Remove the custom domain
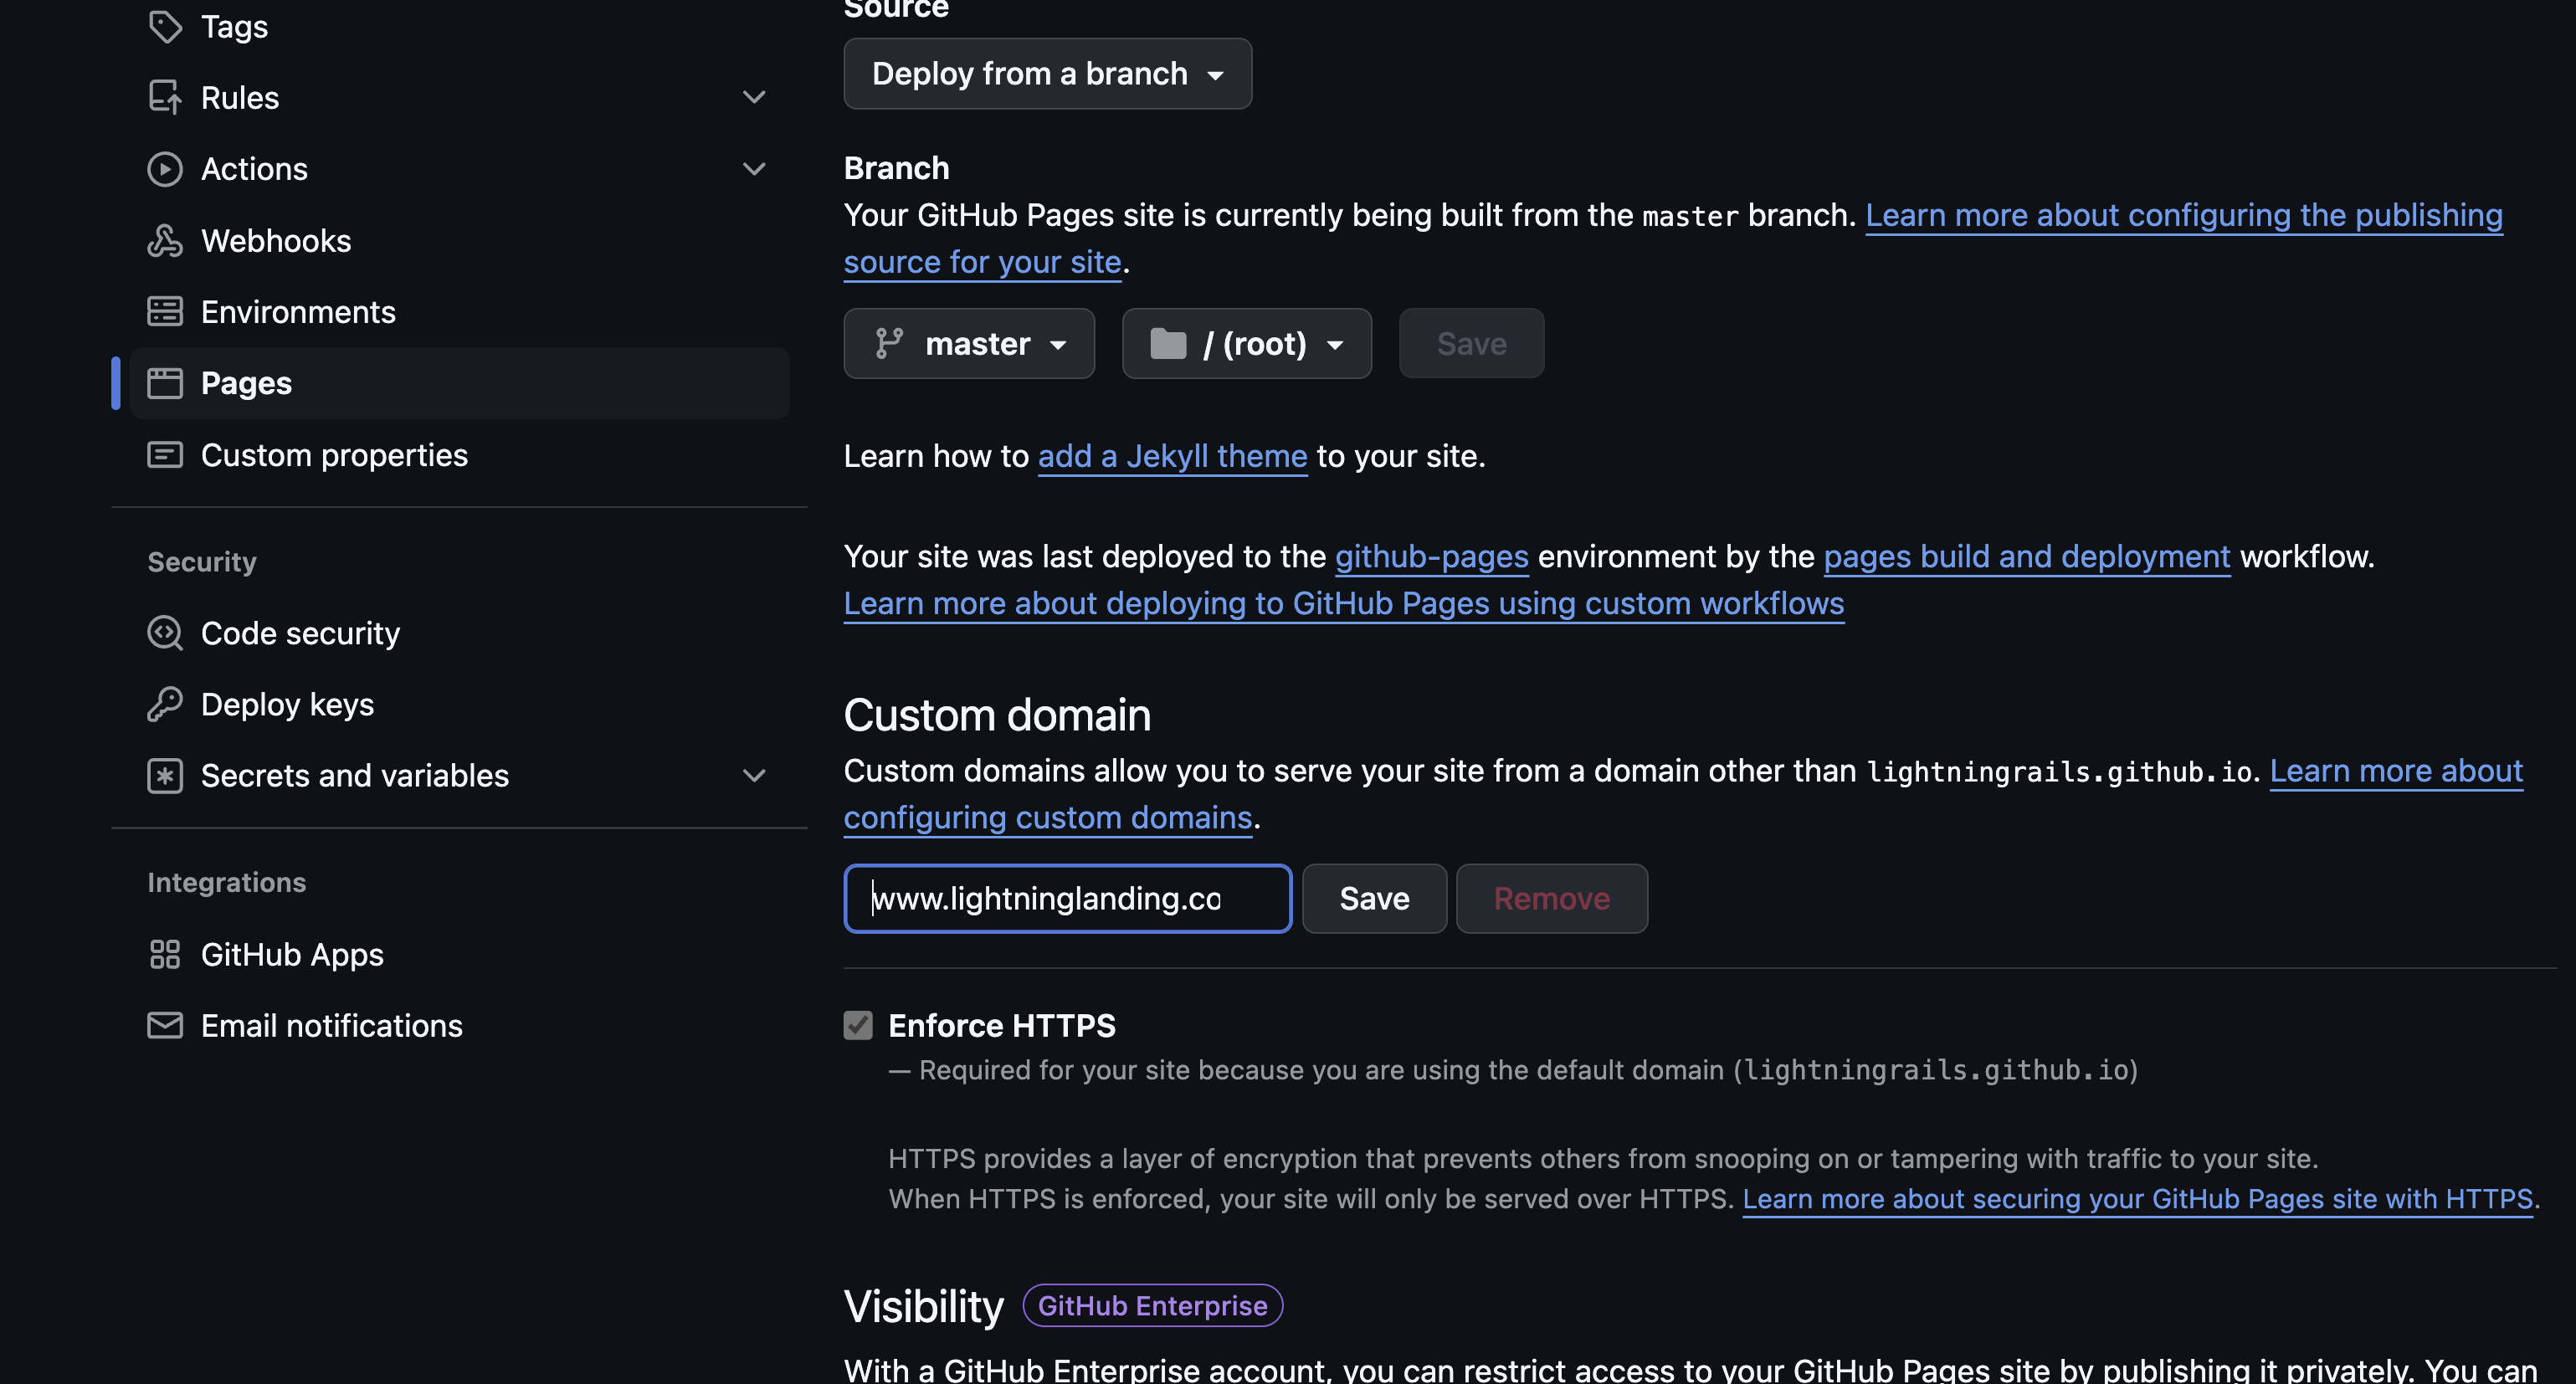The height and width of the screenshot is (1384, 2576). coord(1551,898)
